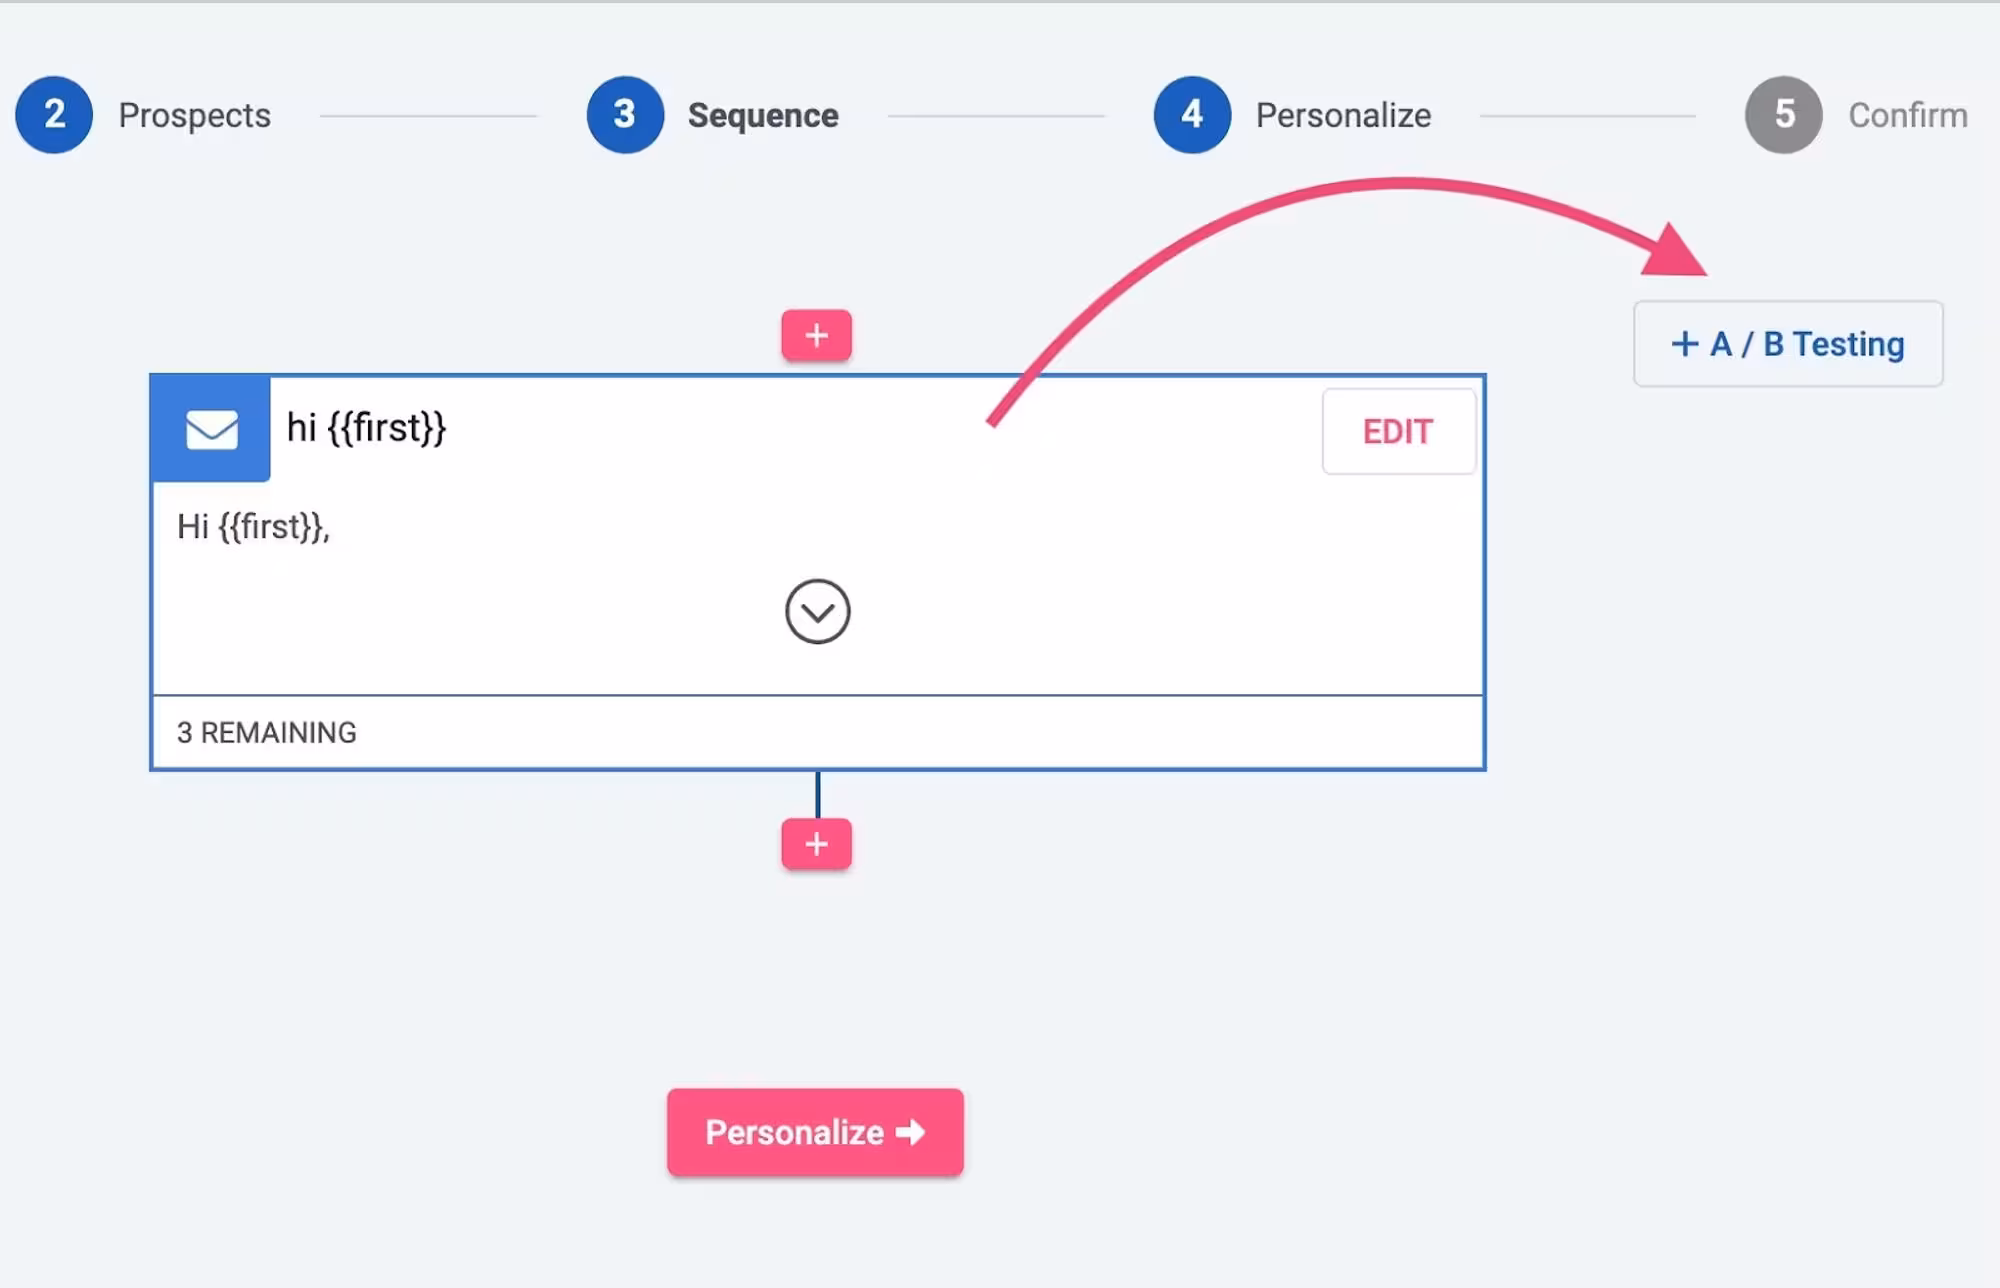Switch to the Sequence step label
Viewport: 2000px width, 1288px height.
coord(763,115)
